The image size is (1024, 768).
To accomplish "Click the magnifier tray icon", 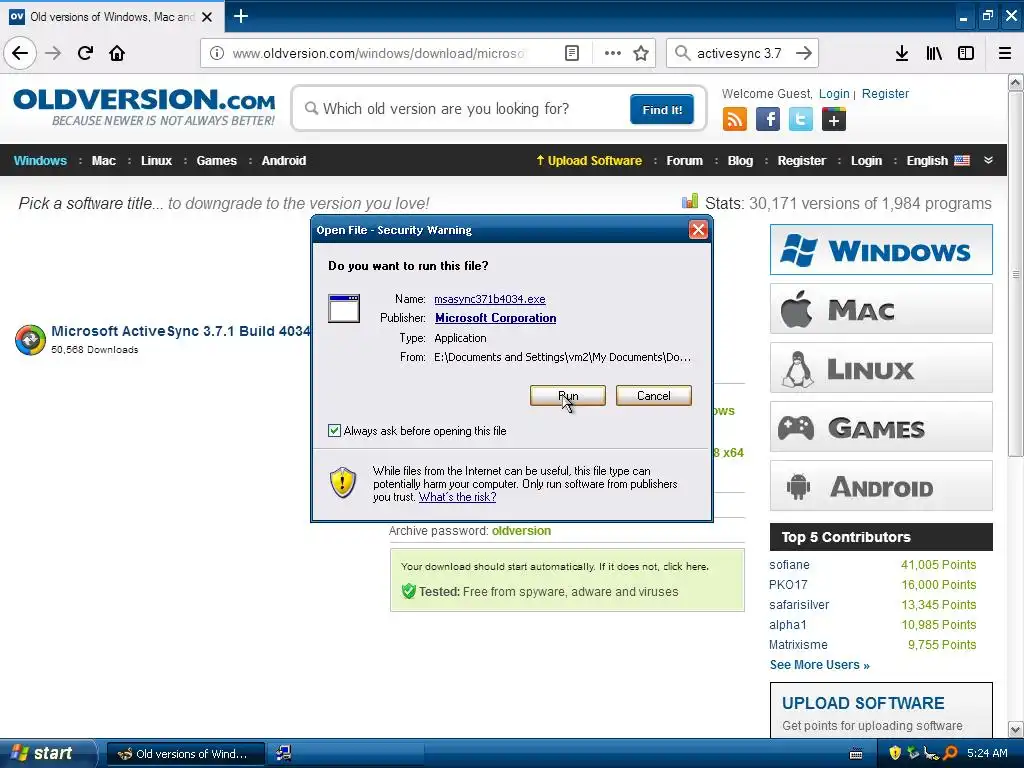I will [x=951, y=753].
